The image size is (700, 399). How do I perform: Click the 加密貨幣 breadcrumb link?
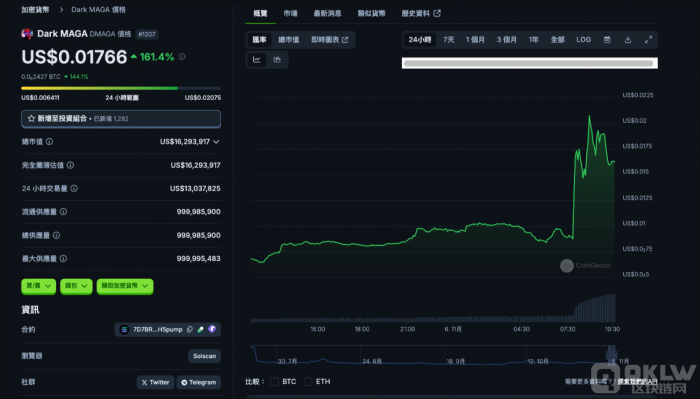click(35, 9)
